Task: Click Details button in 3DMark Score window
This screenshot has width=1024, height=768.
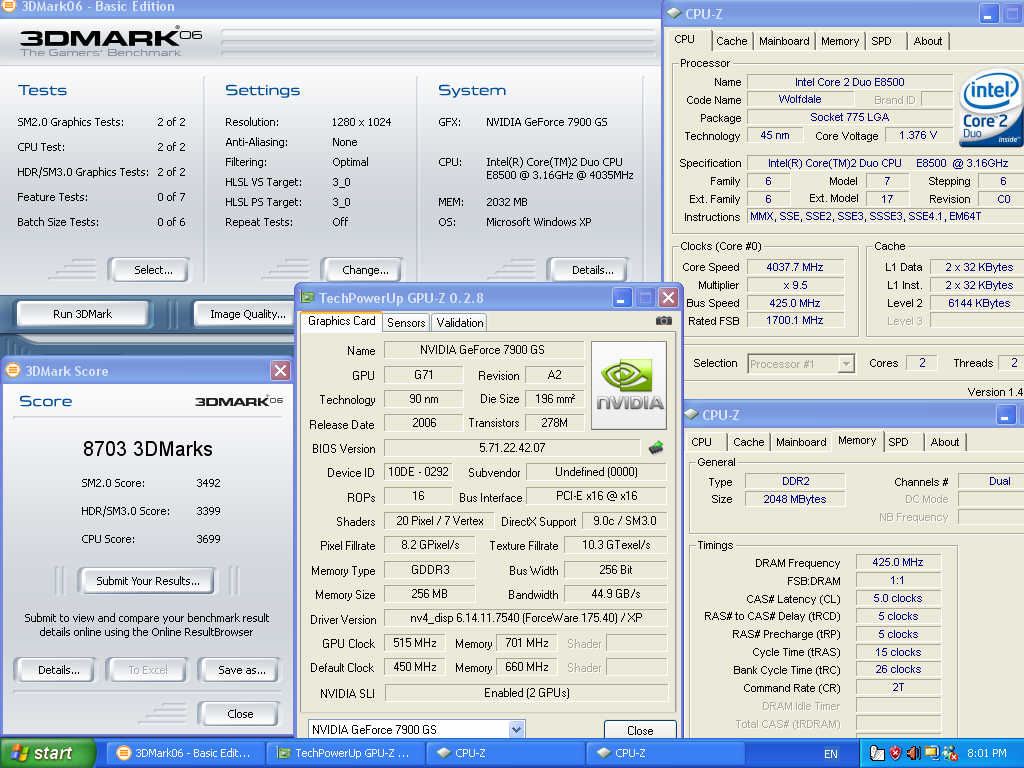Action: [x=58, y=670]
